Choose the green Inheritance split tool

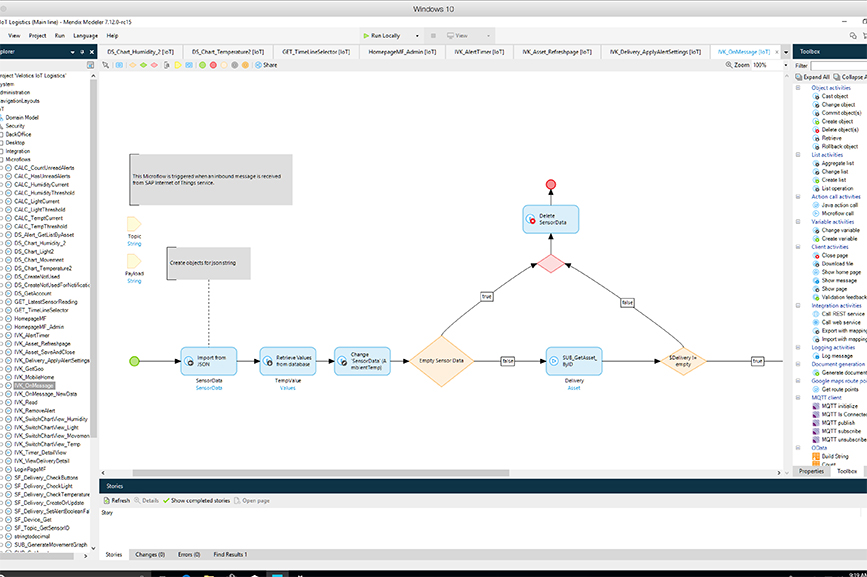[143, 65]
